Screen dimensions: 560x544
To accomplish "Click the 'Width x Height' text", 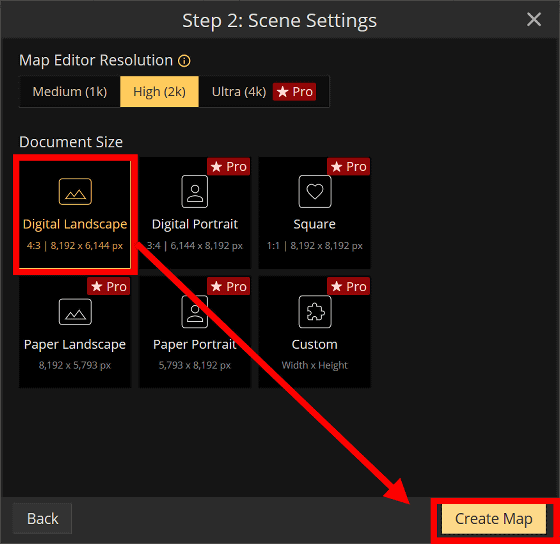I will click(315, 365).
